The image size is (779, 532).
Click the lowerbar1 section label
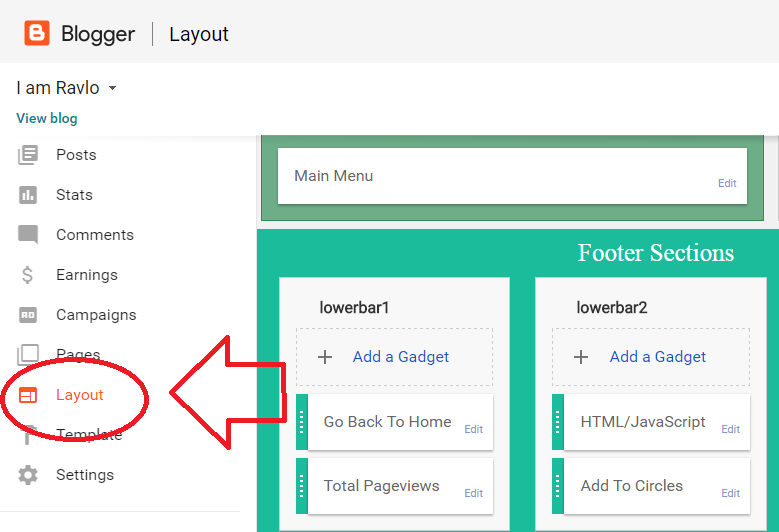pyautogui.click(x=354, y=307)
